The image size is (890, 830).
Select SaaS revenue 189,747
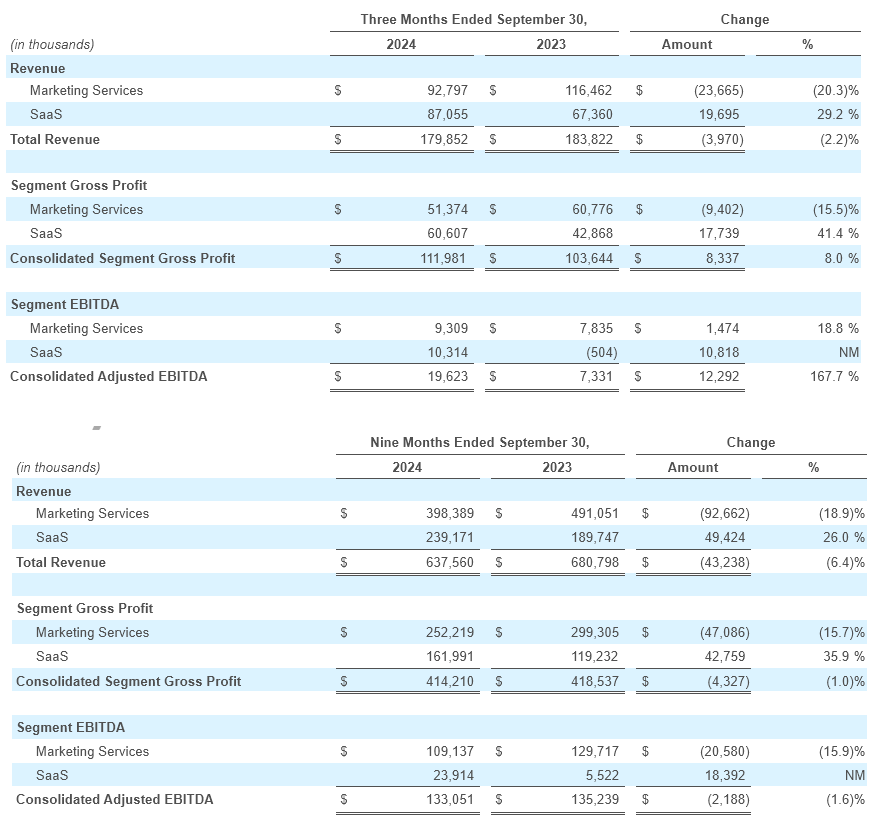(x=594, y=538)
